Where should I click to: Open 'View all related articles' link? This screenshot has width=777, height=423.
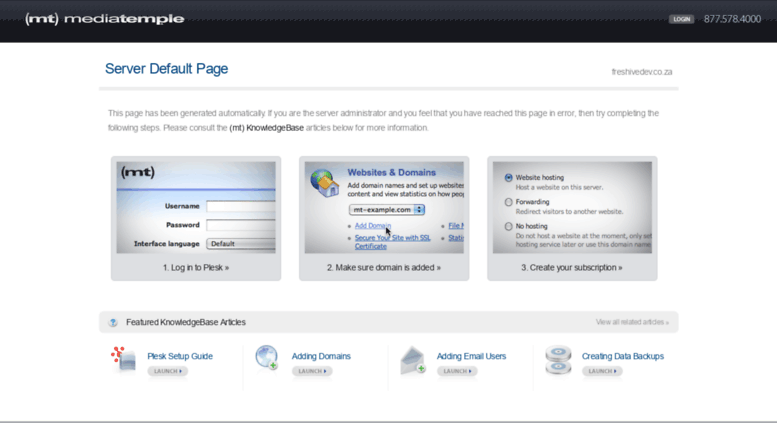click(632, 322)
